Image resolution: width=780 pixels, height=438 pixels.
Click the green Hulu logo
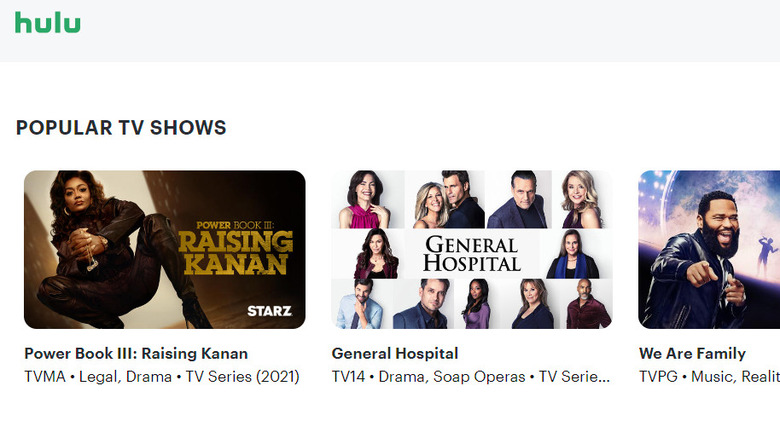[x=48, y=22]
